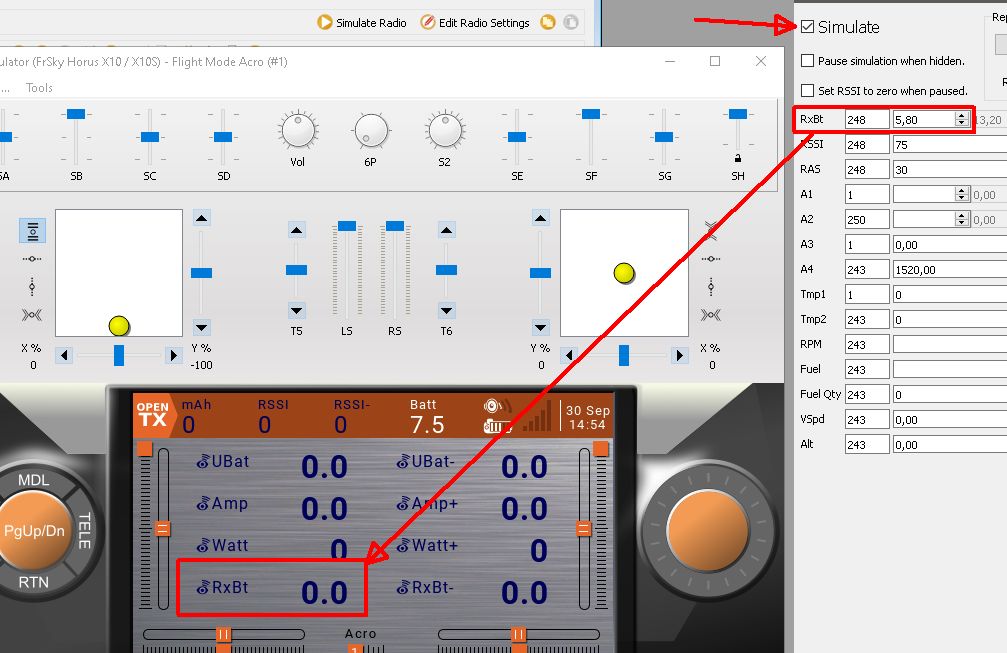The height and width of the screenshot is (653, 1007).
Task: Click right stick horizontal trim right arrow
Action: pyautogui.click(x=679, y=355)
